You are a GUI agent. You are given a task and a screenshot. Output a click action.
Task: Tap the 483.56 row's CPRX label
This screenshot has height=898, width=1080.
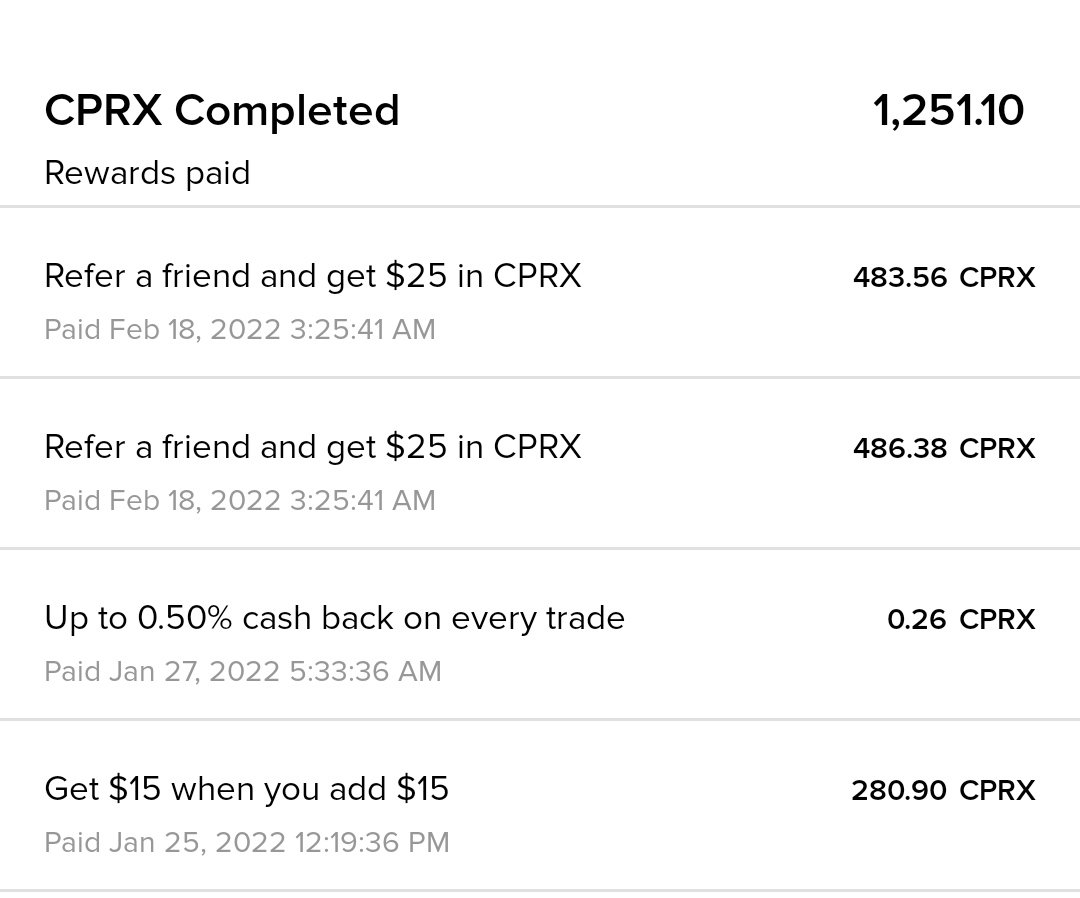997,278
